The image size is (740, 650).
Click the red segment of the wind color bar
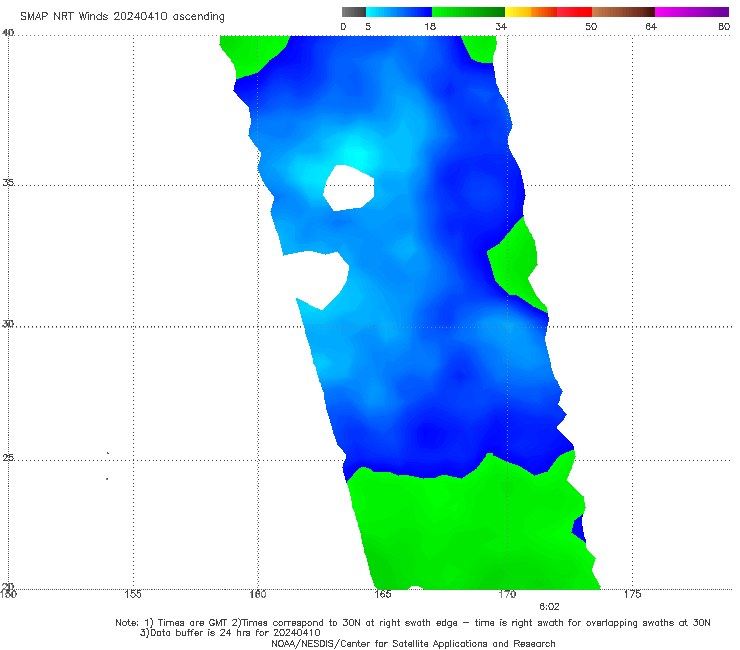[x=574, y=12]
